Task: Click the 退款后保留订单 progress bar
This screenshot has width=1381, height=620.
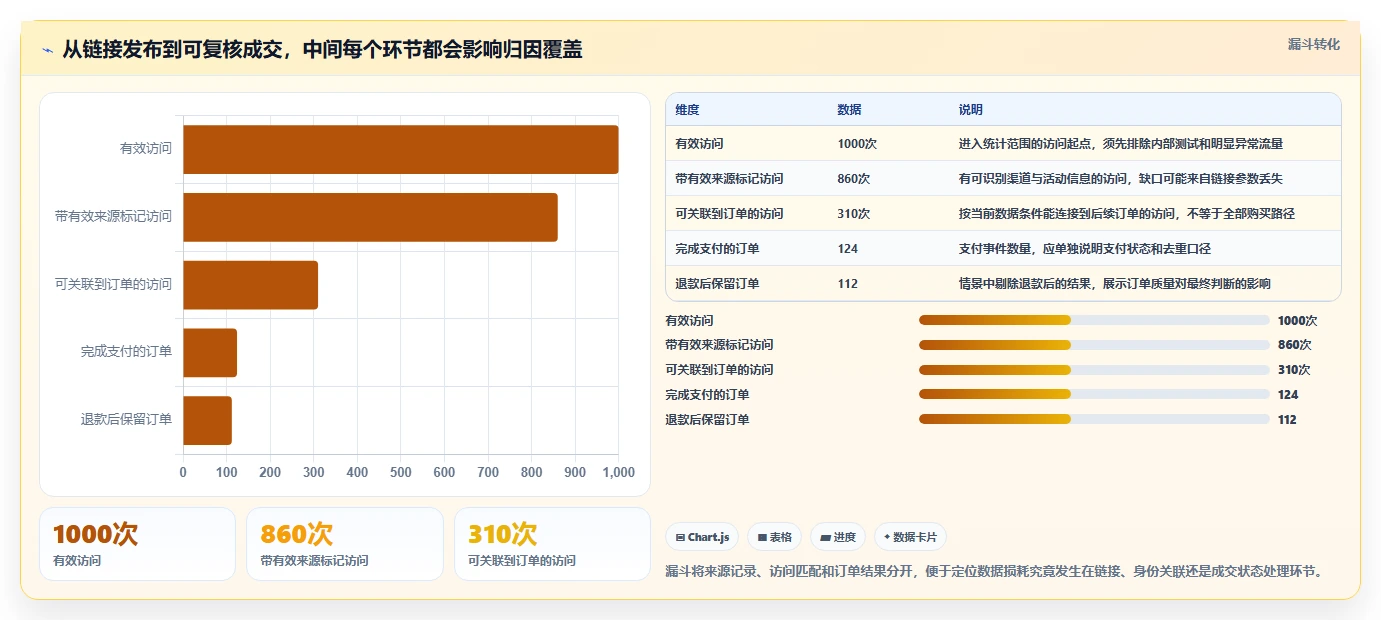Action: [x=1094, y=419]
